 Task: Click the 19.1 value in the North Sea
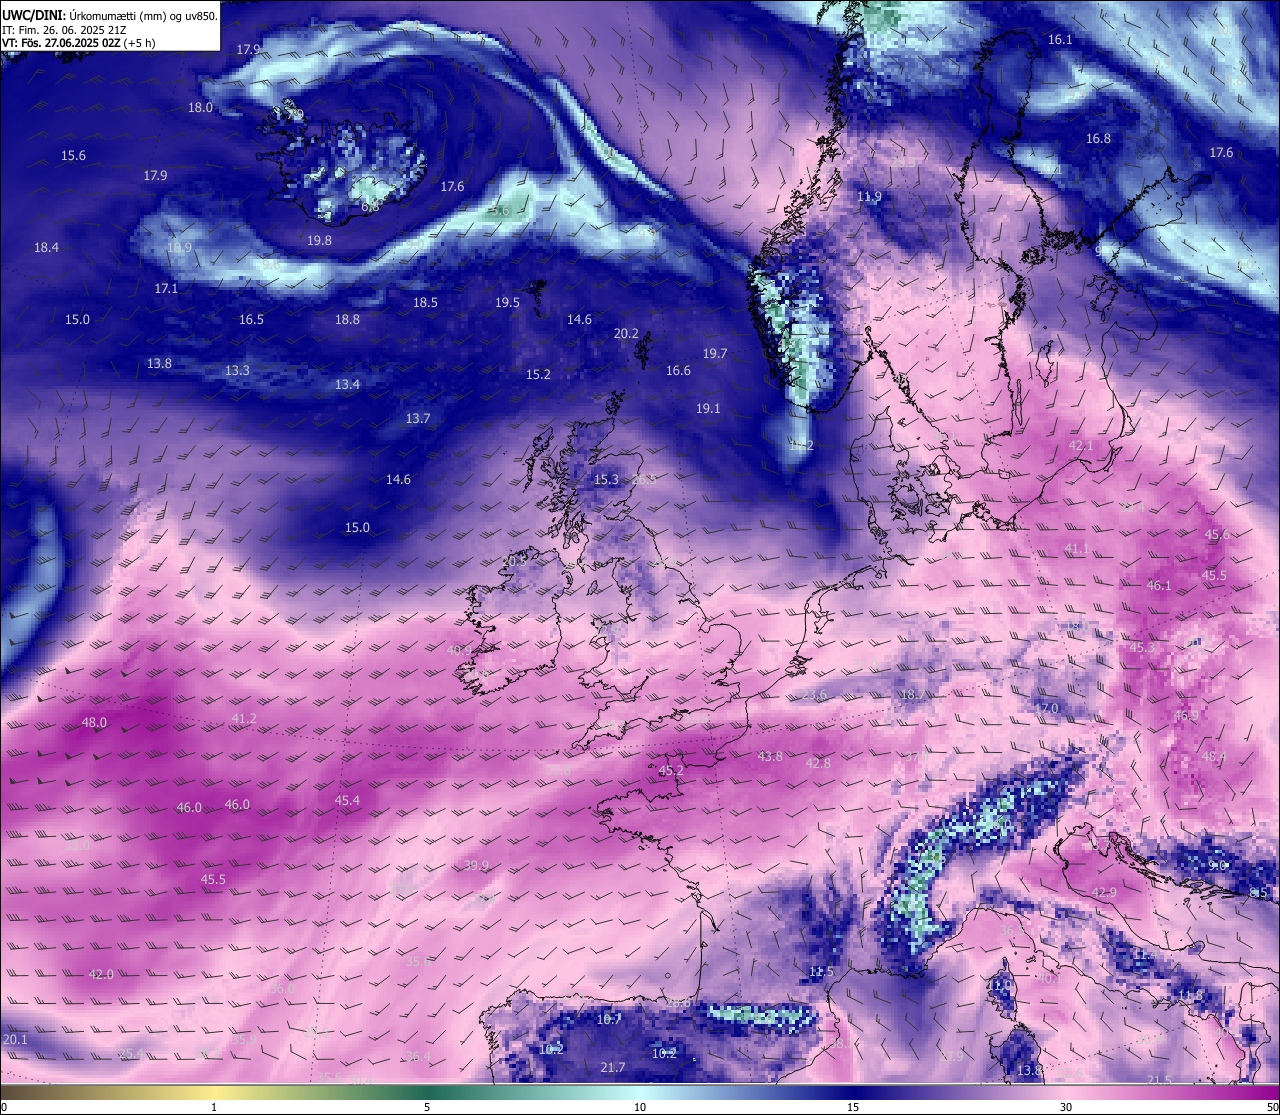pos(708,408)
